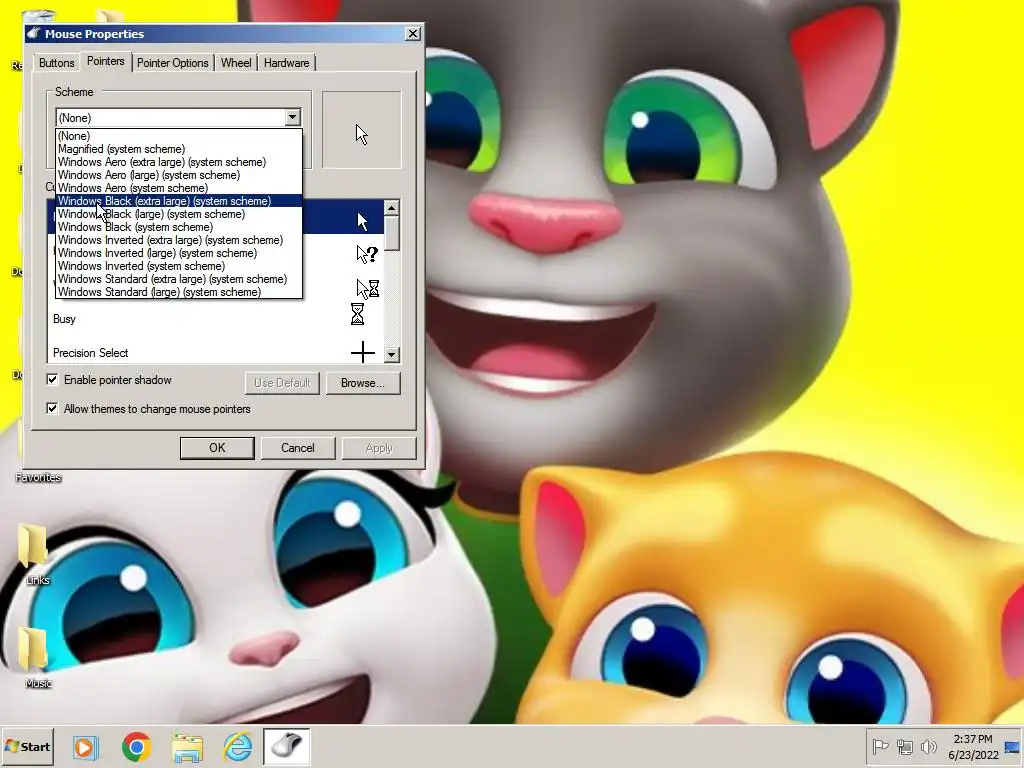Switch to the Buttons tab
Image resolution: width=1024 pixels, height=768 pixels.
[56, 63]
